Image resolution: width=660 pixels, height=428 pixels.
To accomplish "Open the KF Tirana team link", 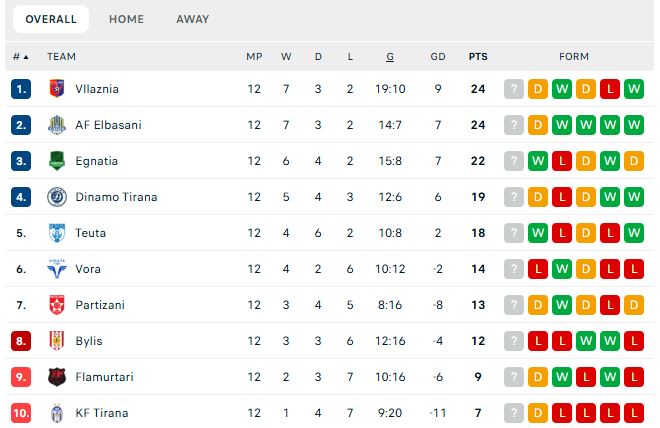I will tap(101, 413).
